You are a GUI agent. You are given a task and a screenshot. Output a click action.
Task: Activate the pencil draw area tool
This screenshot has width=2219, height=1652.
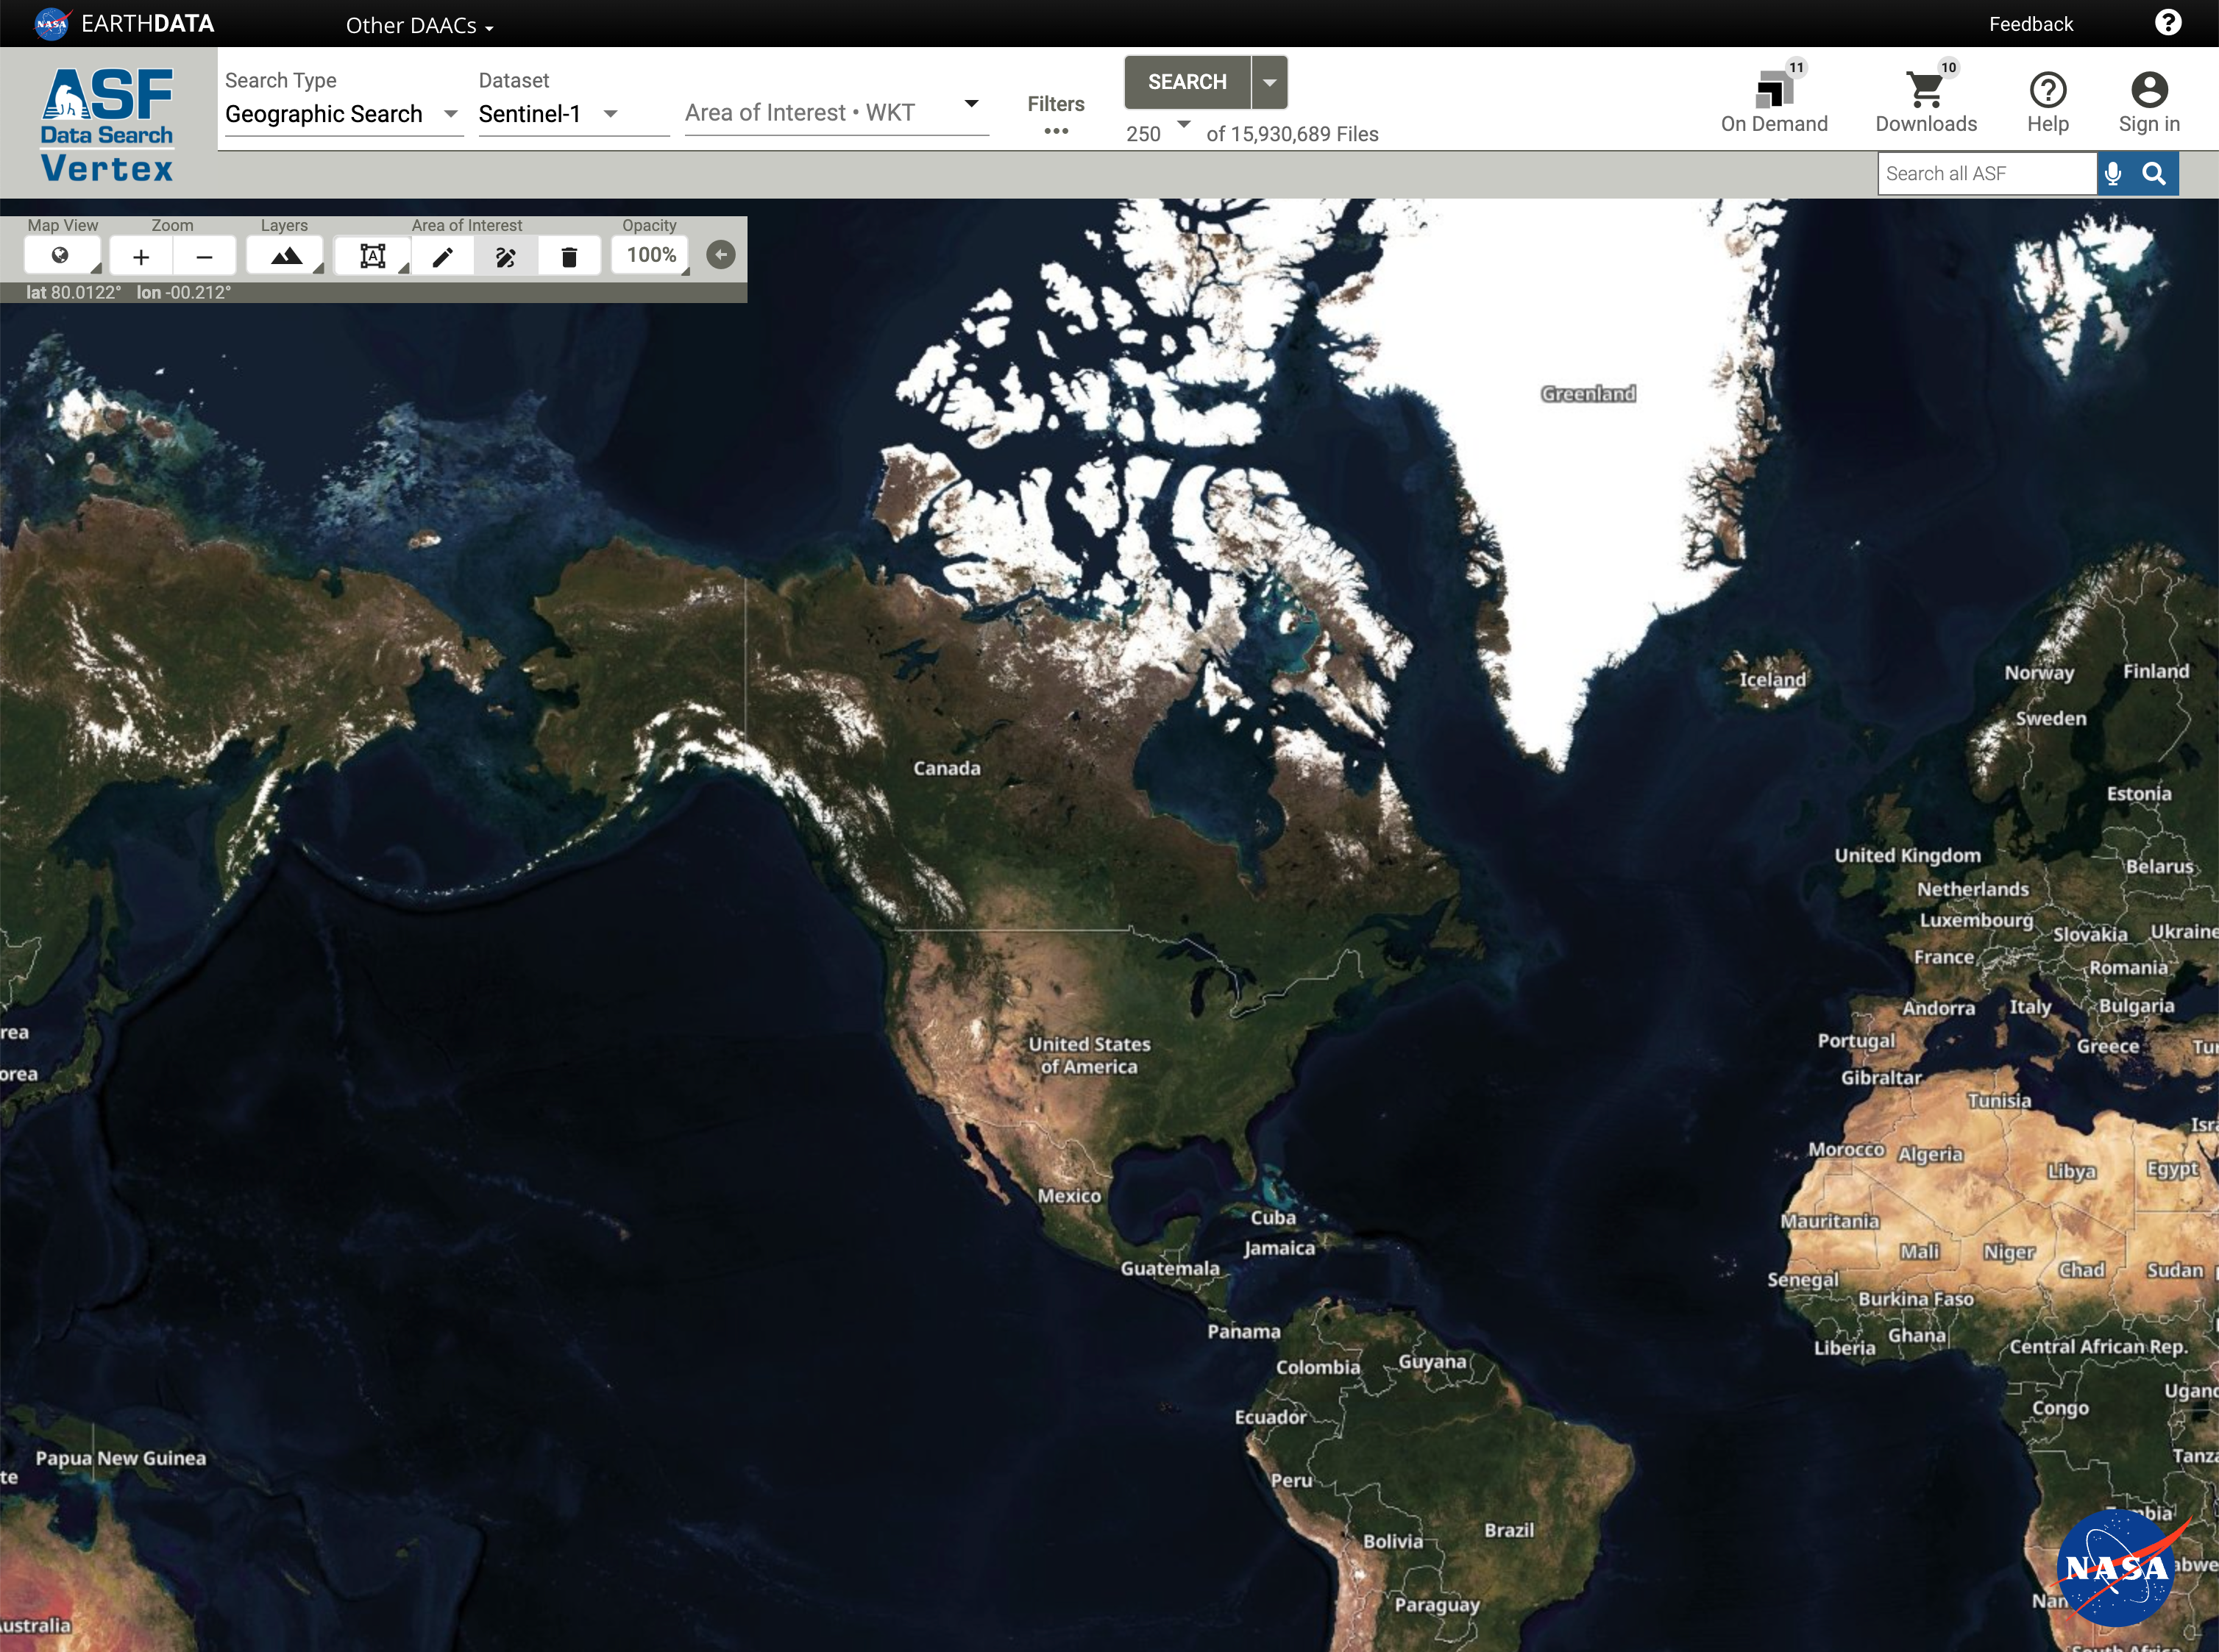click(443, 257)
